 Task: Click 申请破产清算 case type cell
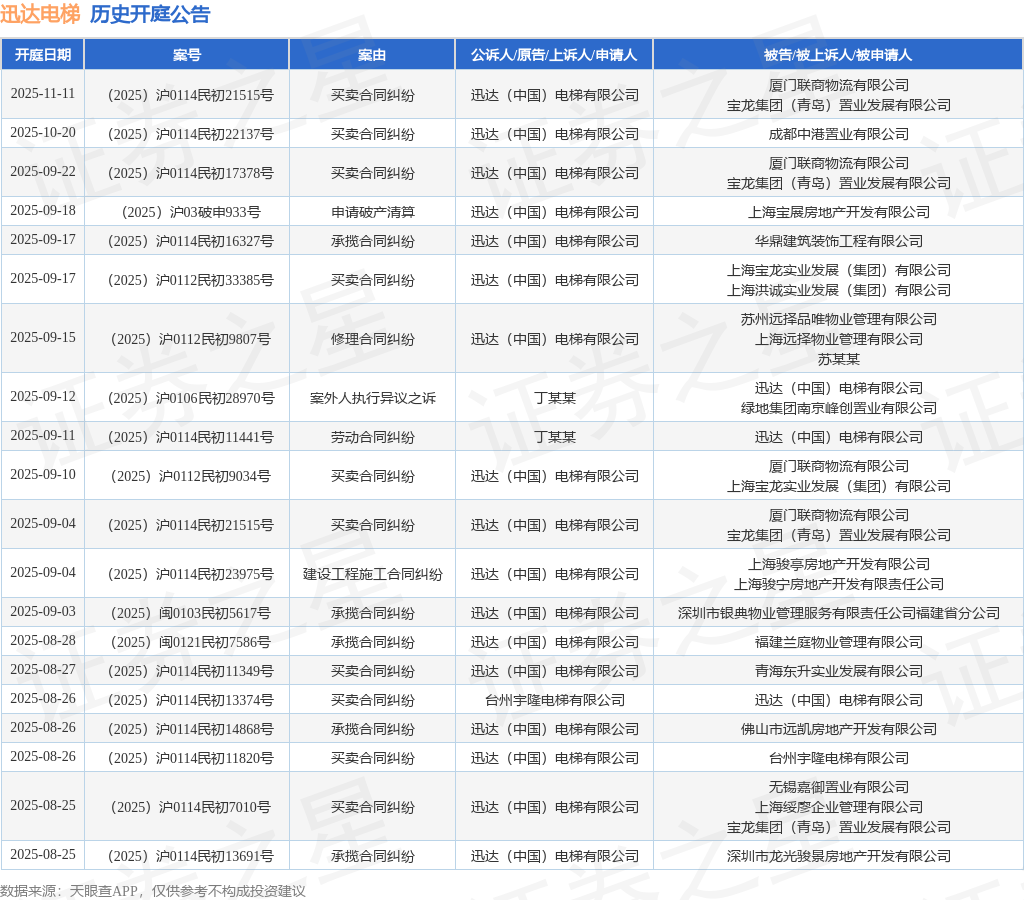click(x=371, y=211)
